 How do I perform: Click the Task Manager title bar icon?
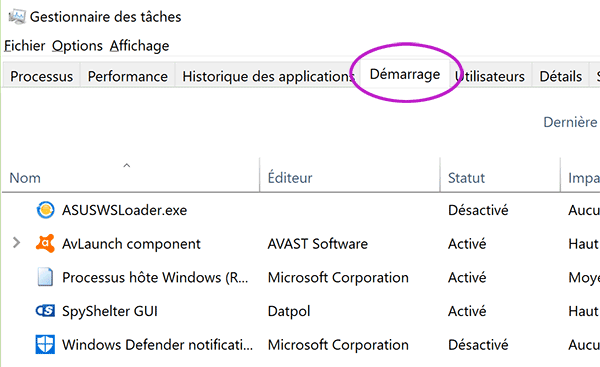click(17, 17)
